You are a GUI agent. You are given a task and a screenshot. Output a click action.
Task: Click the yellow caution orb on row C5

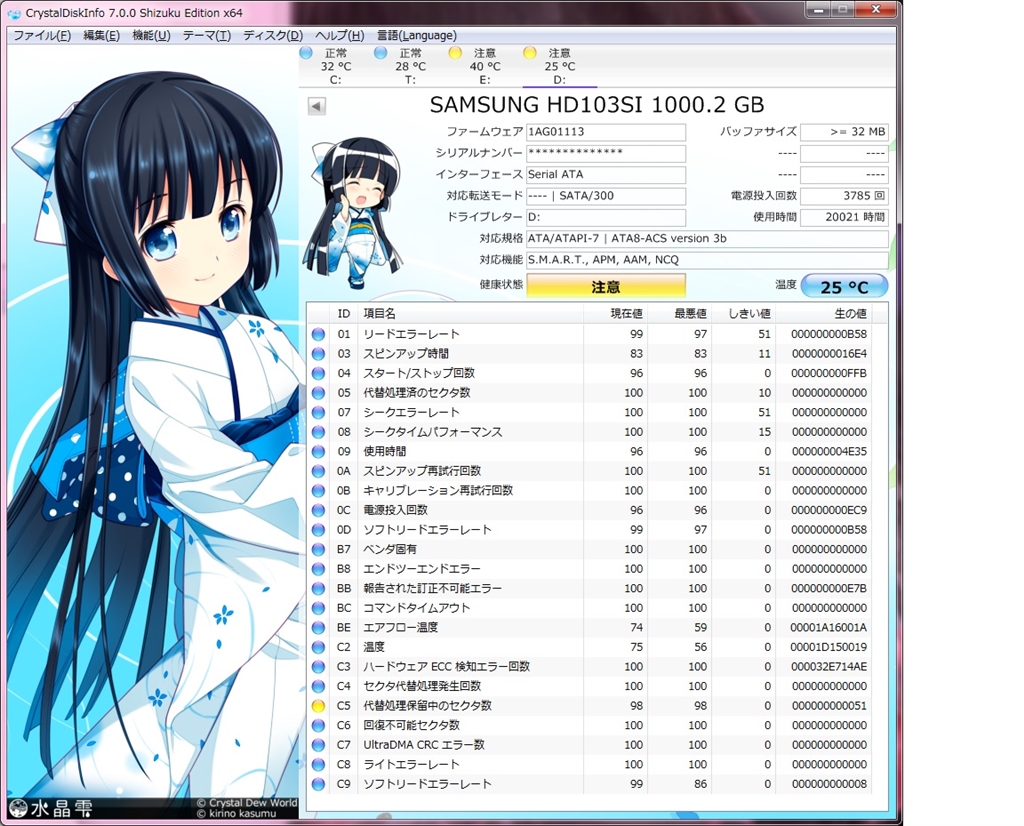click(x=318, y=706)
